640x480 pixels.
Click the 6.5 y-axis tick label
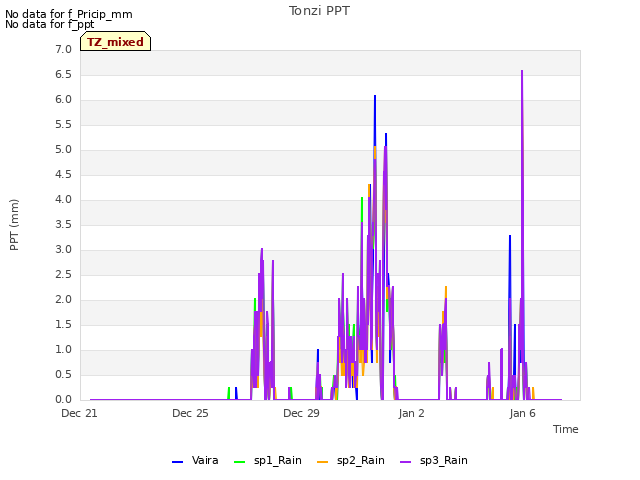[x=63, y=74]
